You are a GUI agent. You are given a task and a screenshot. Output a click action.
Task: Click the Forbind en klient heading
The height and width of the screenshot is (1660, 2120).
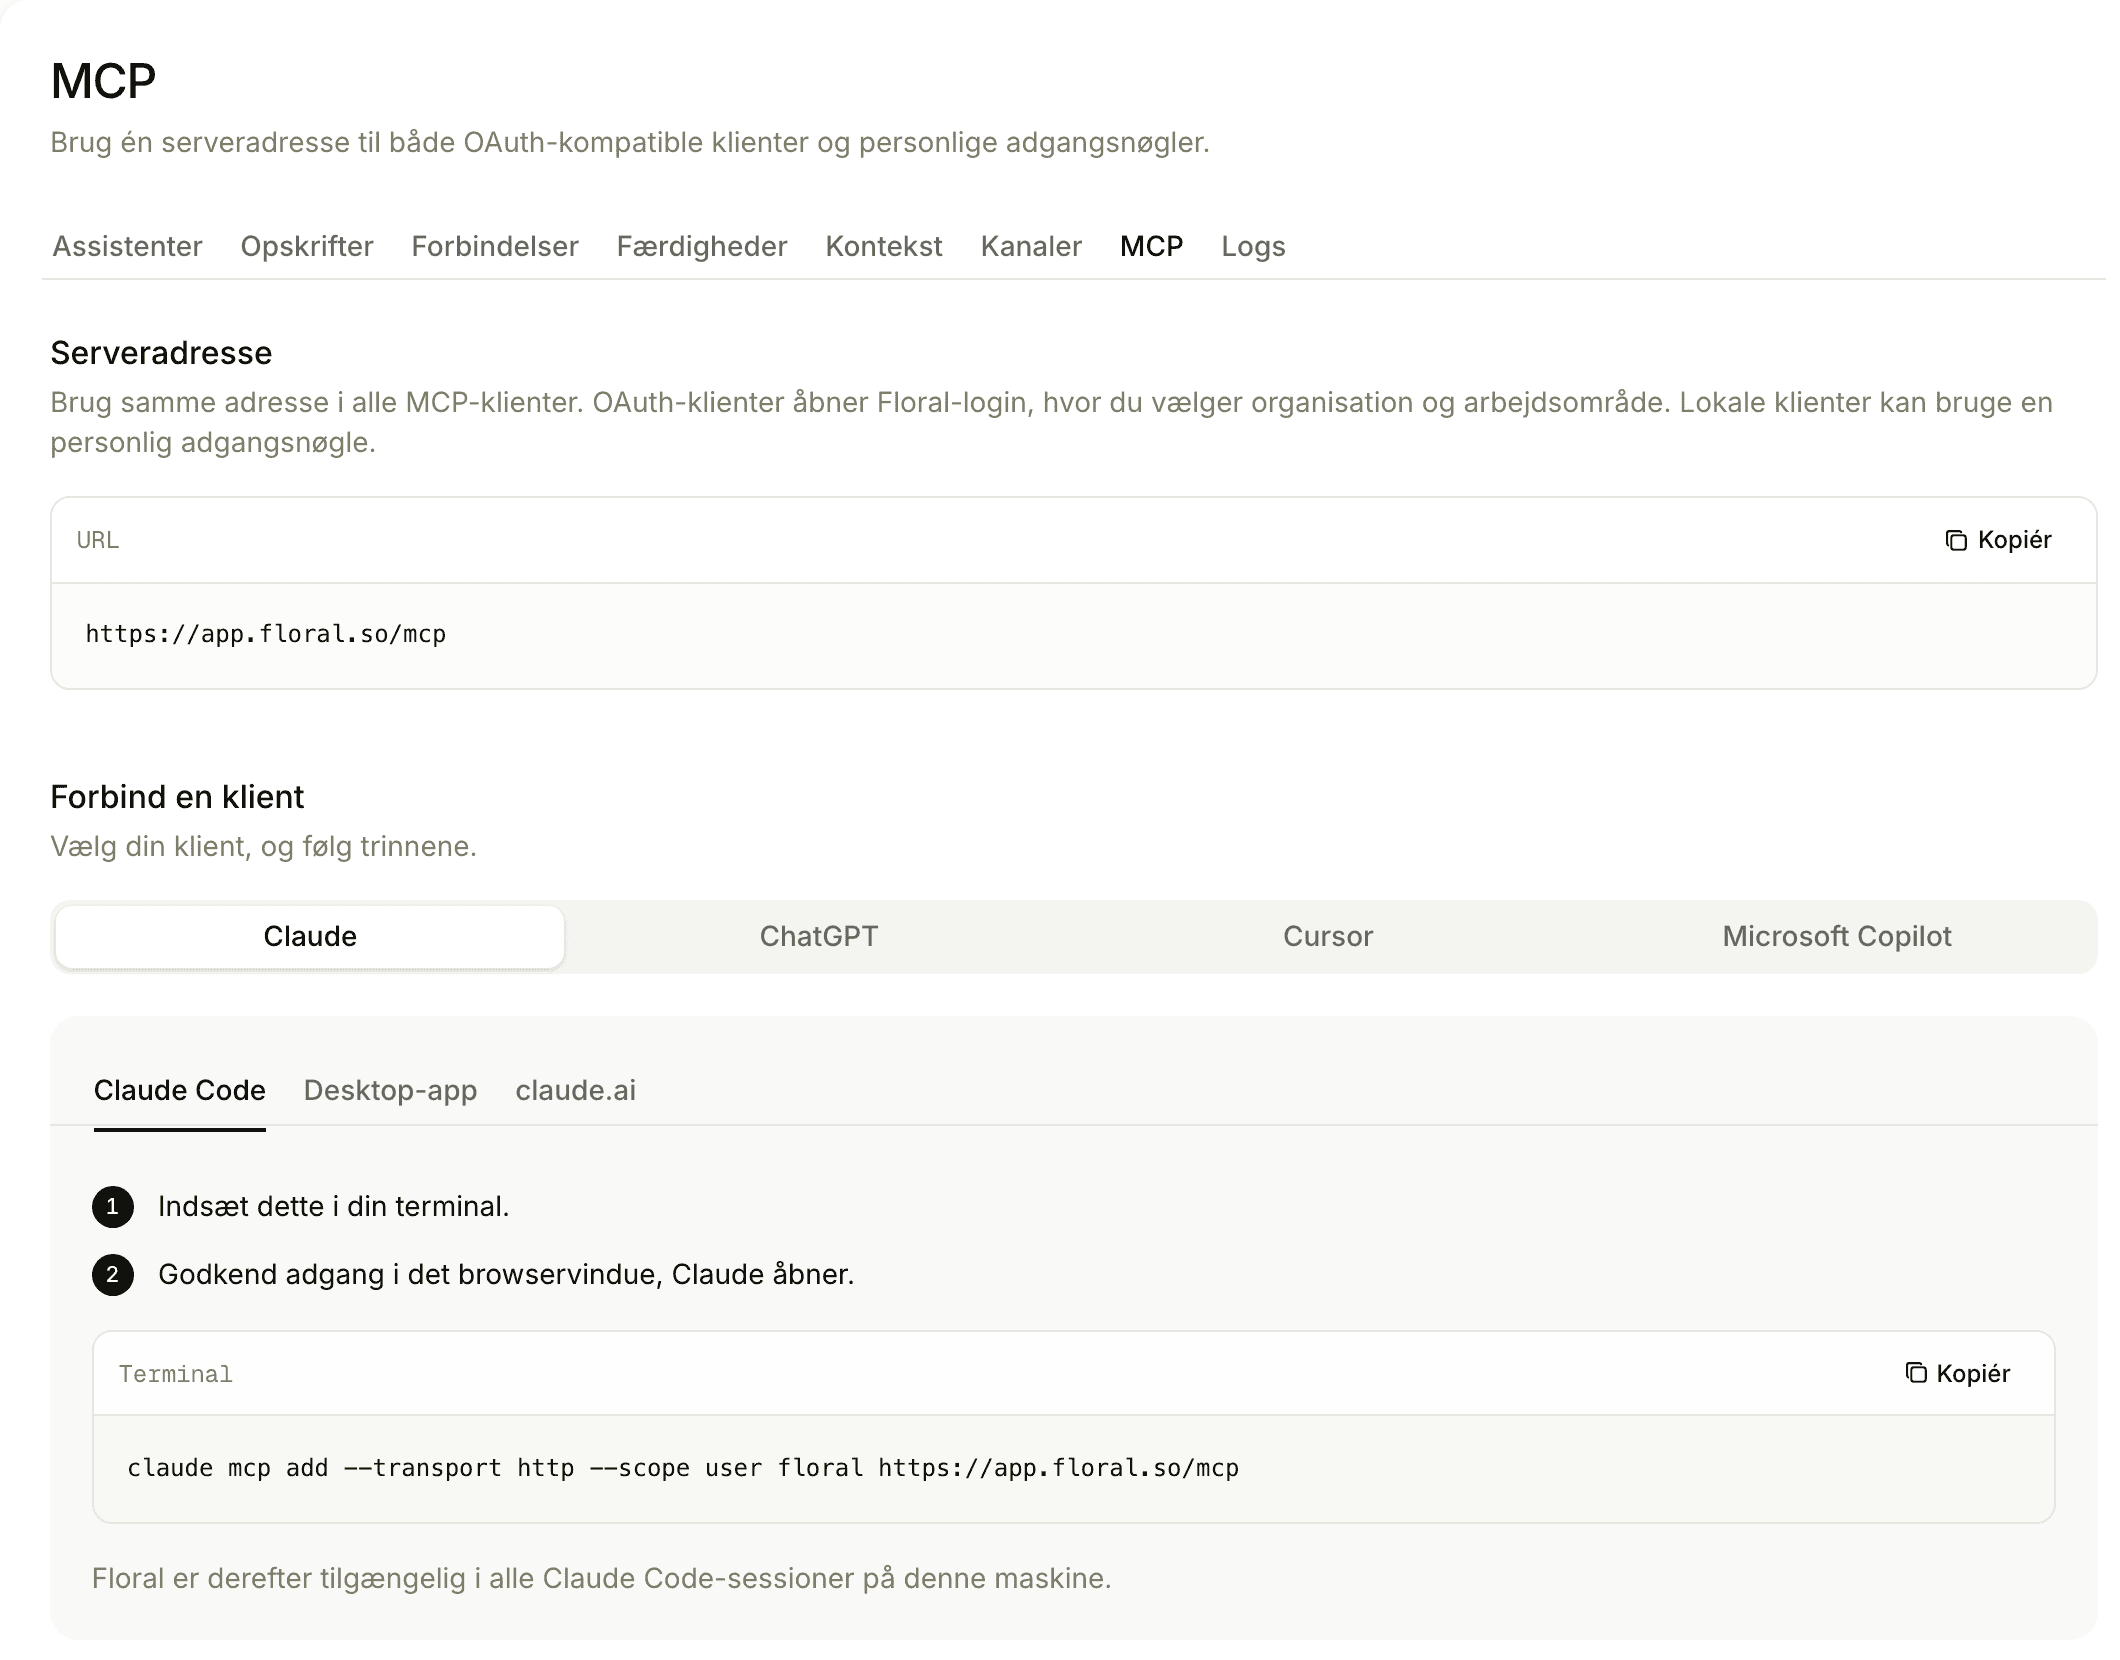coord(177,797)
